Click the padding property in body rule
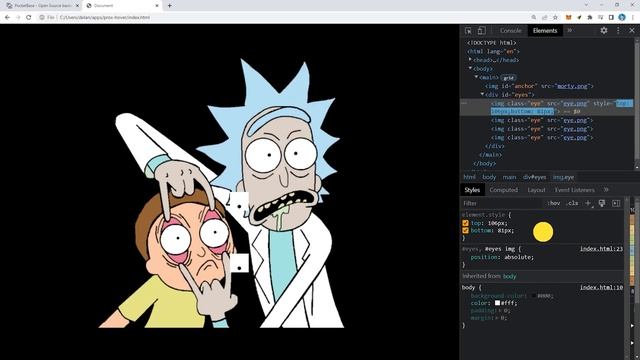Viewport: 640px width, 360px height. point(483,311)
